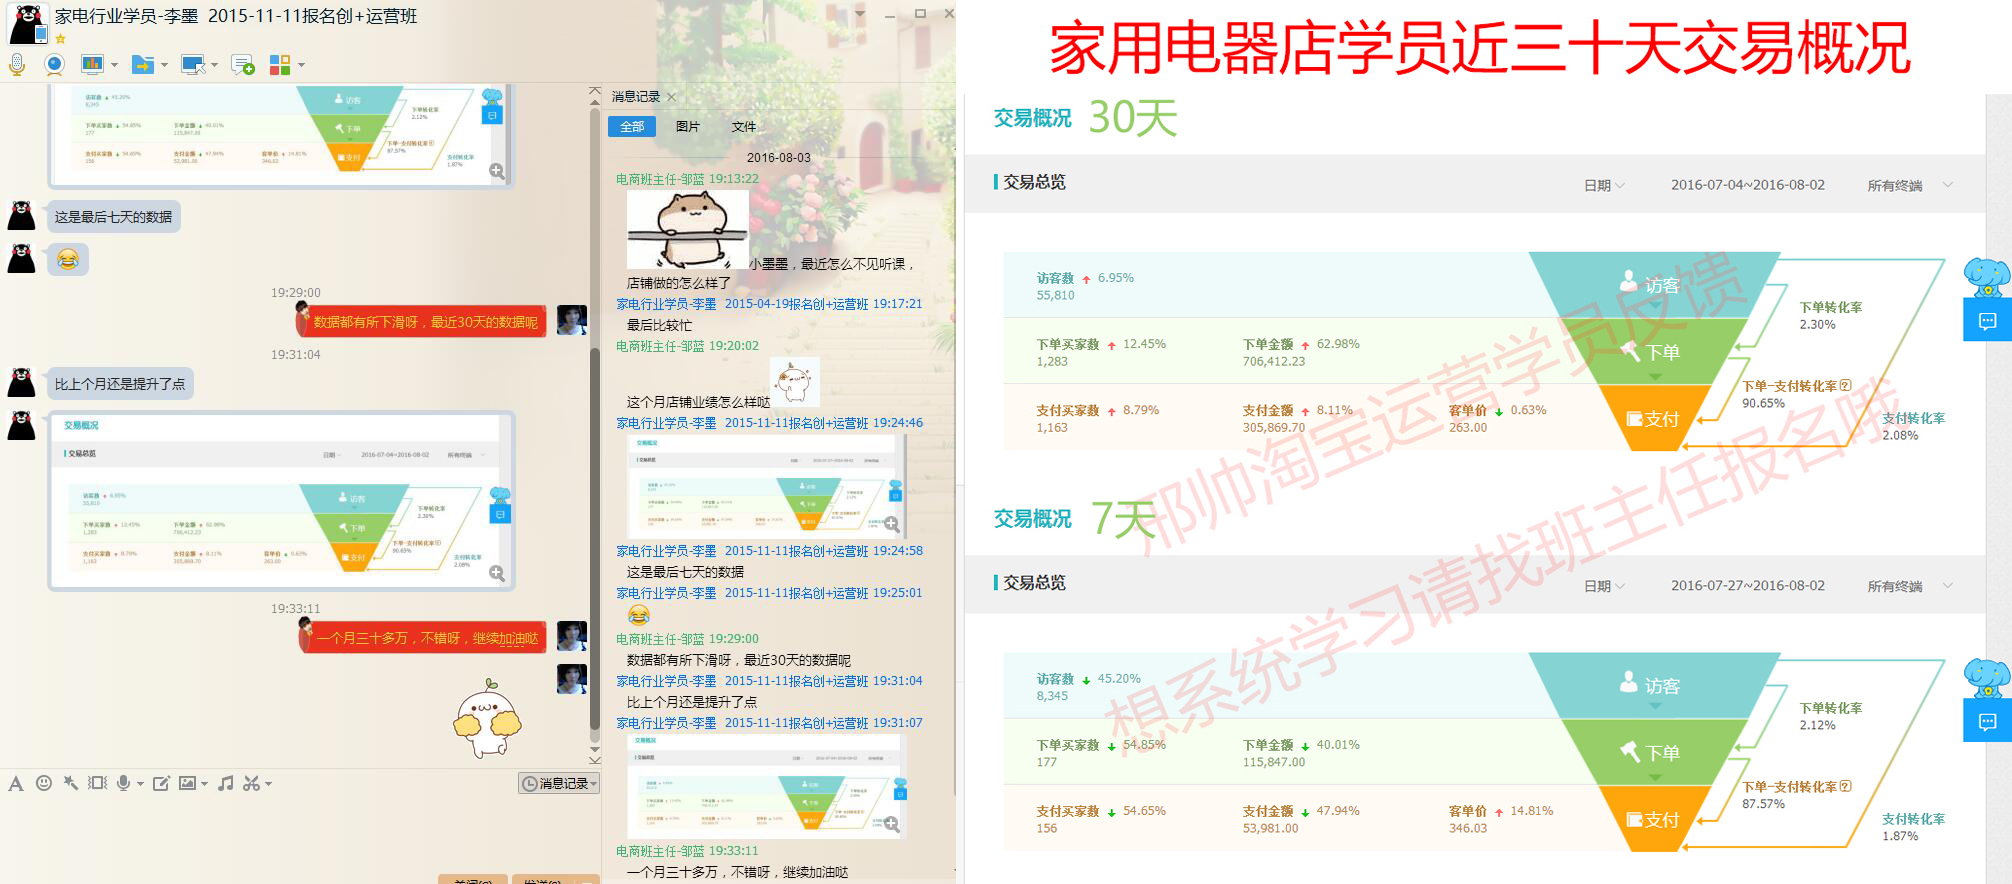Start a voice call with the microphone icon
The image size is (2012, 884).
[x=17, y=65]
